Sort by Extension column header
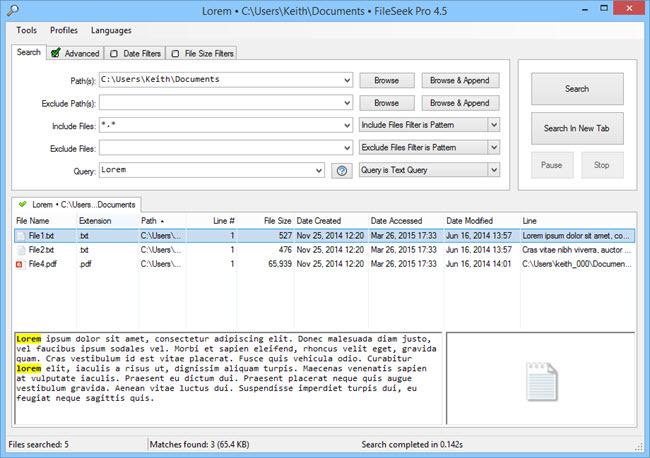650x458 pixels. click(108, 221)
